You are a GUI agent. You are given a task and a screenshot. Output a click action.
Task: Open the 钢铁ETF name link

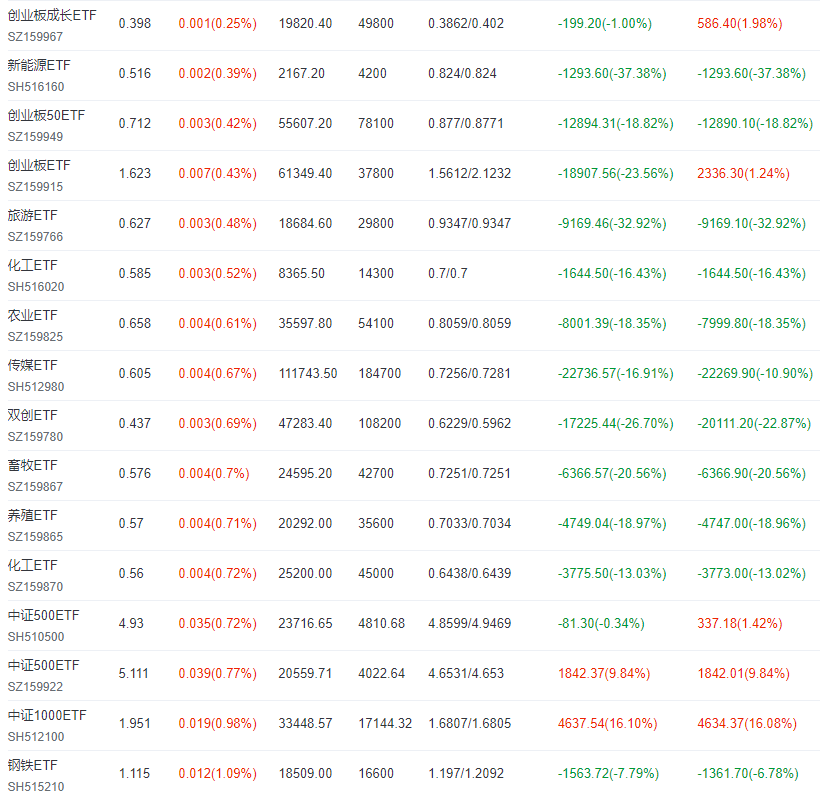(x=32, y=766)
